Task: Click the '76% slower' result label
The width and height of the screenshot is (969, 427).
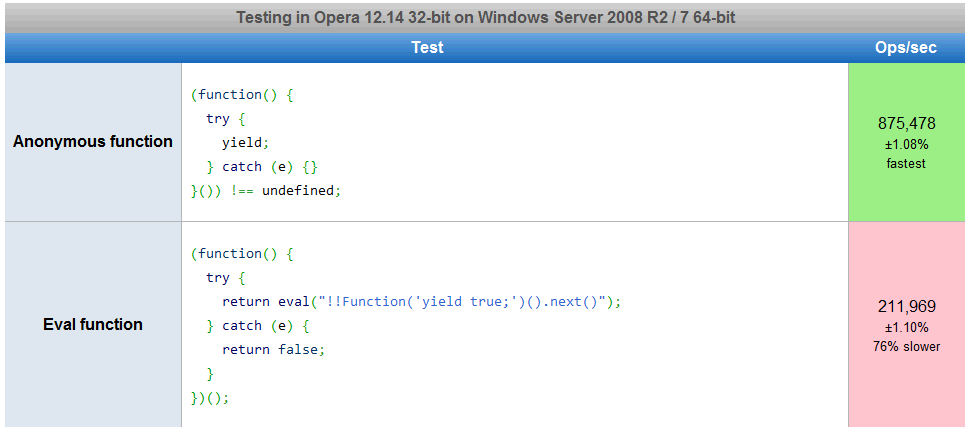Action: 907,347
